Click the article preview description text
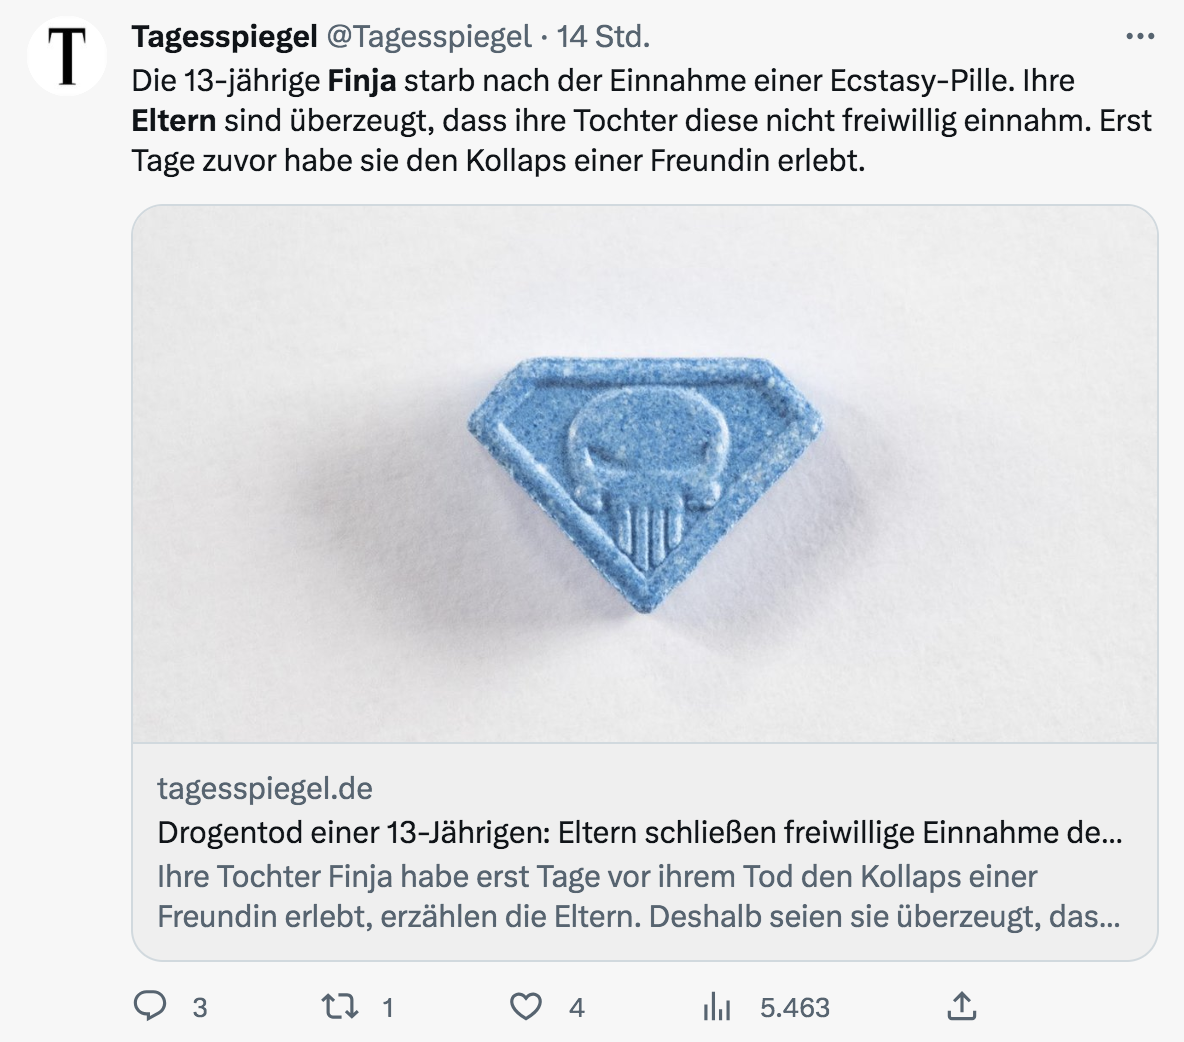 638,896
